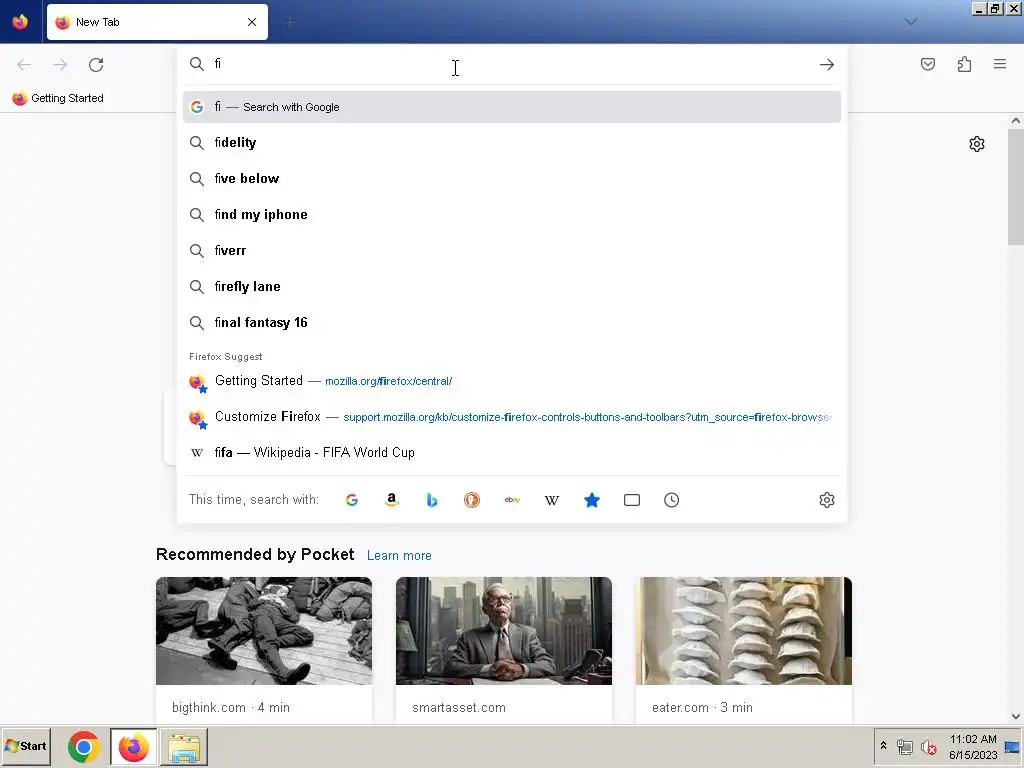Choose the 'five below' search suggestion
The image size is (1024, 768).
click(512, 179)
